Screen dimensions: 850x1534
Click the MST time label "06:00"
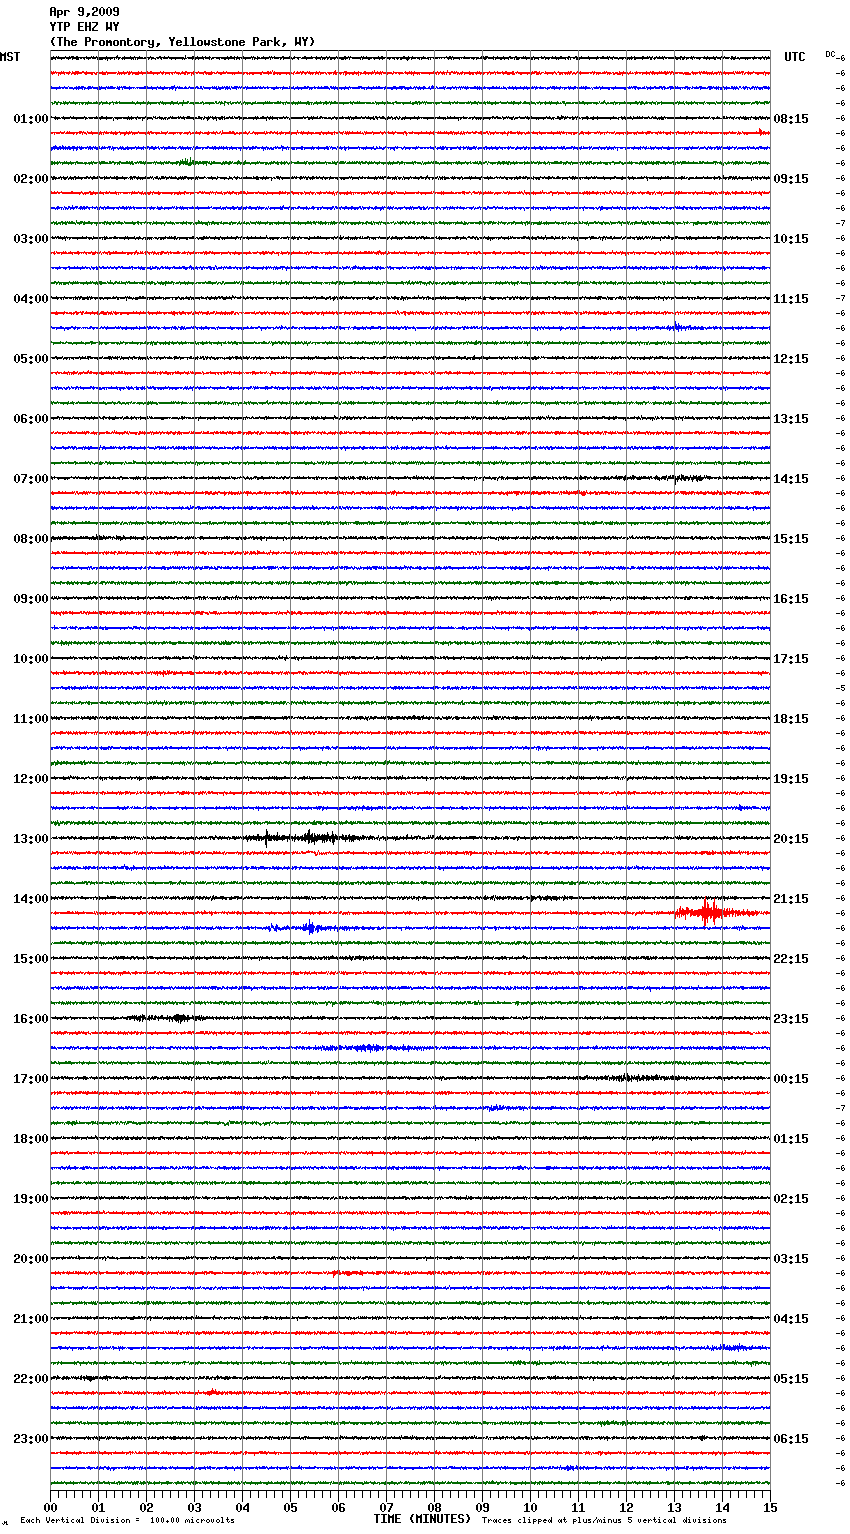pyautogui.click(x=31, y=419)
